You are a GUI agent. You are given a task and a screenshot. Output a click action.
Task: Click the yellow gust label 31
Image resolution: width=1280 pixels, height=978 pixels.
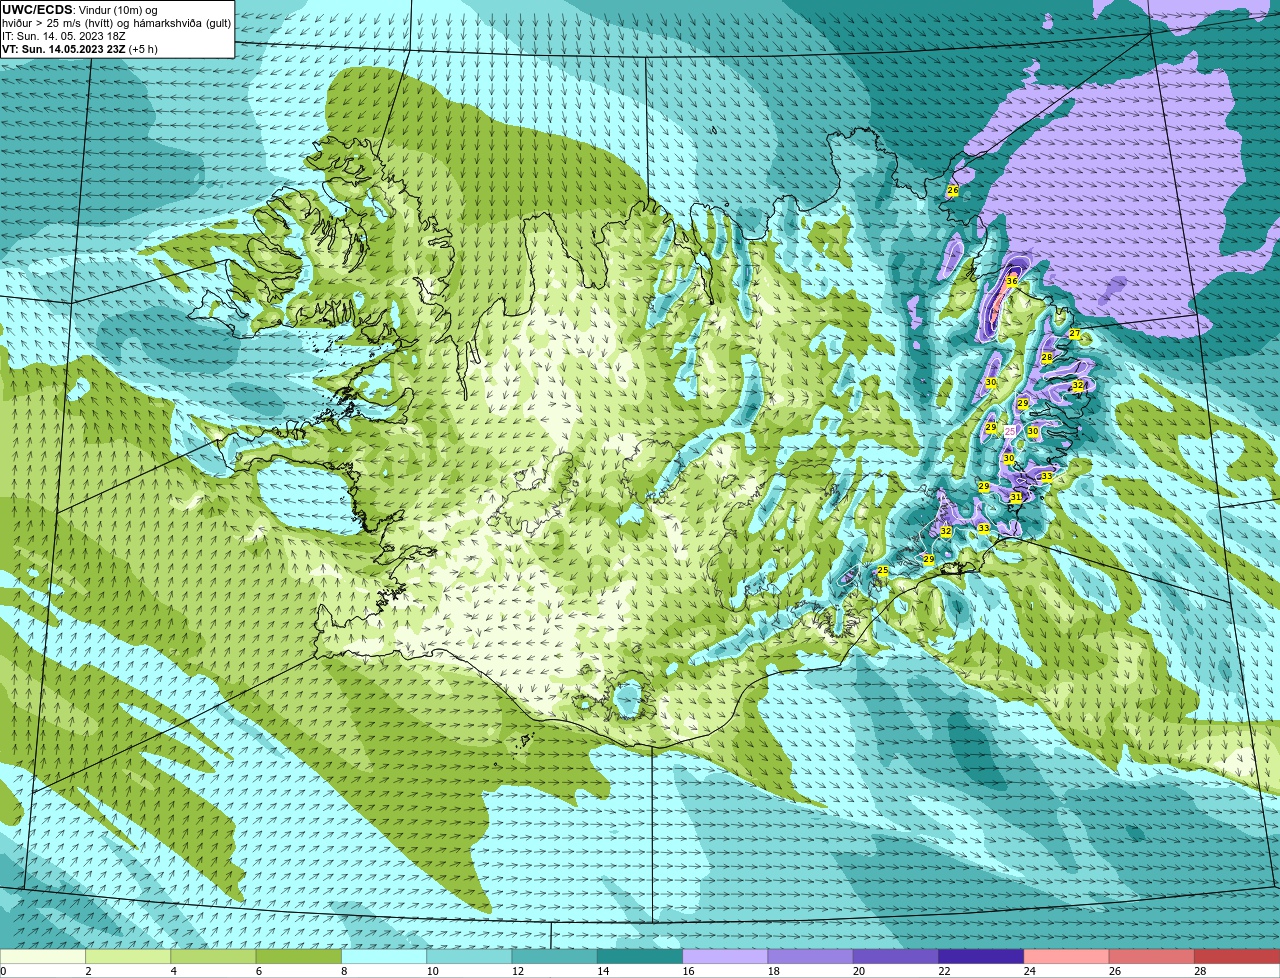[x=1015, y=497]
